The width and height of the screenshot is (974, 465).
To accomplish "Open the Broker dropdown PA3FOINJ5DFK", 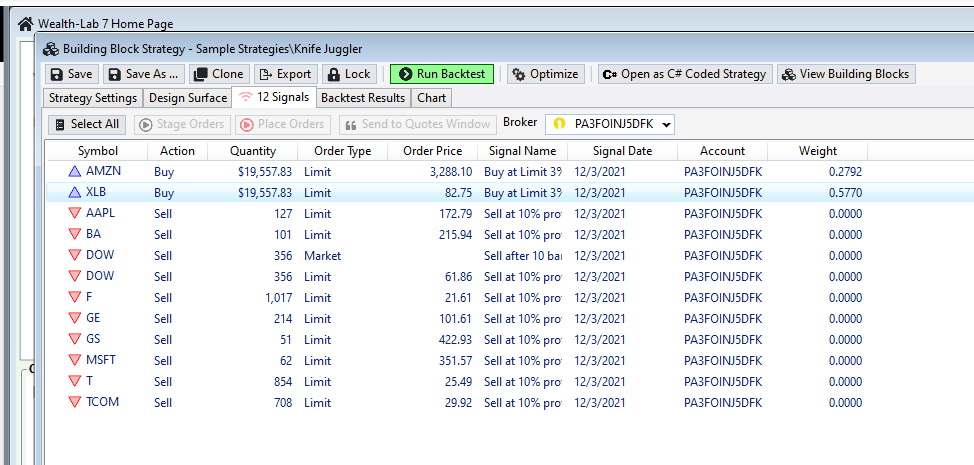I will (610, 124).
